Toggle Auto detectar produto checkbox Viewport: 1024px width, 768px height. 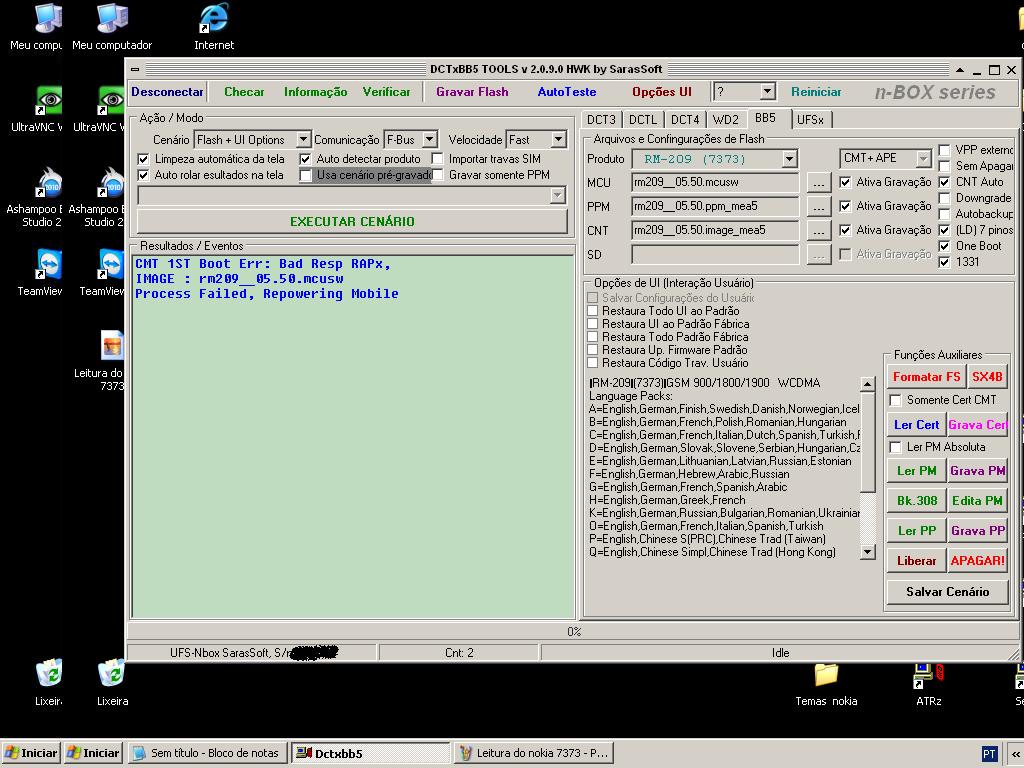tap(306, 159)
